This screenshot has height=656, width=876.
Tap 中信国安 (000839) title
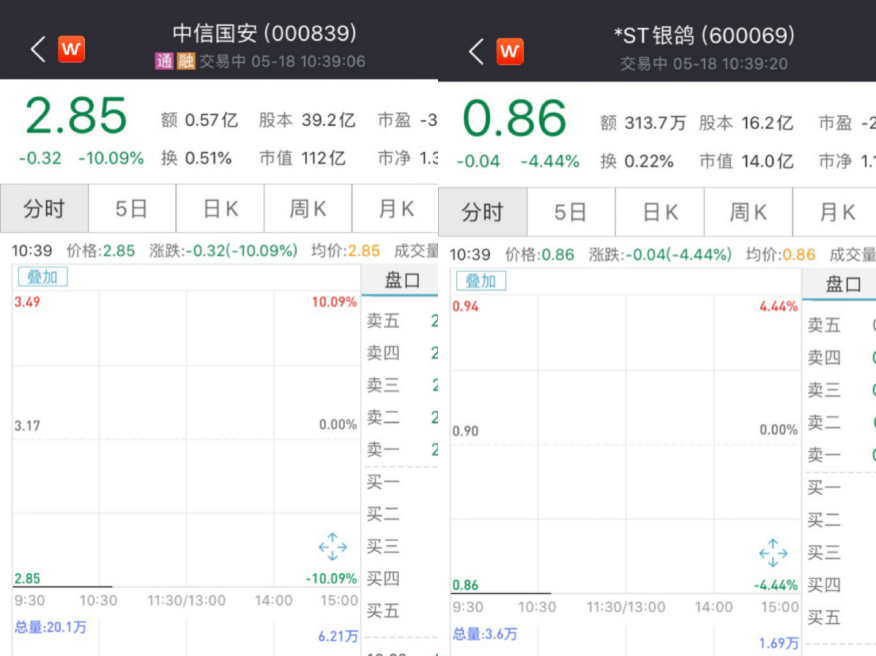coord(264,33)
